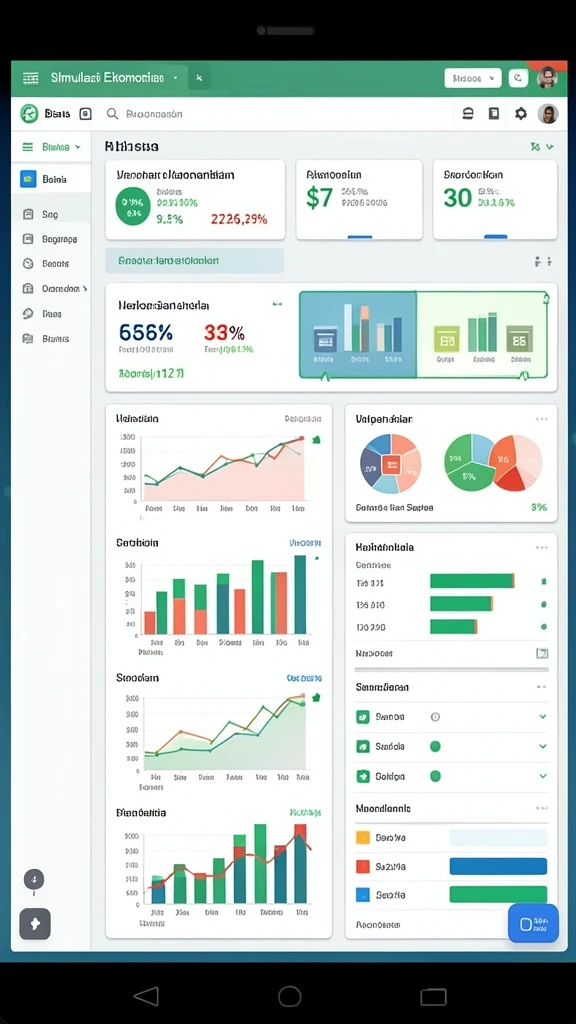Click the calendar icon in blue chart panel
The height and width of the screenshot is (1024, 576).
coord(325,339)
